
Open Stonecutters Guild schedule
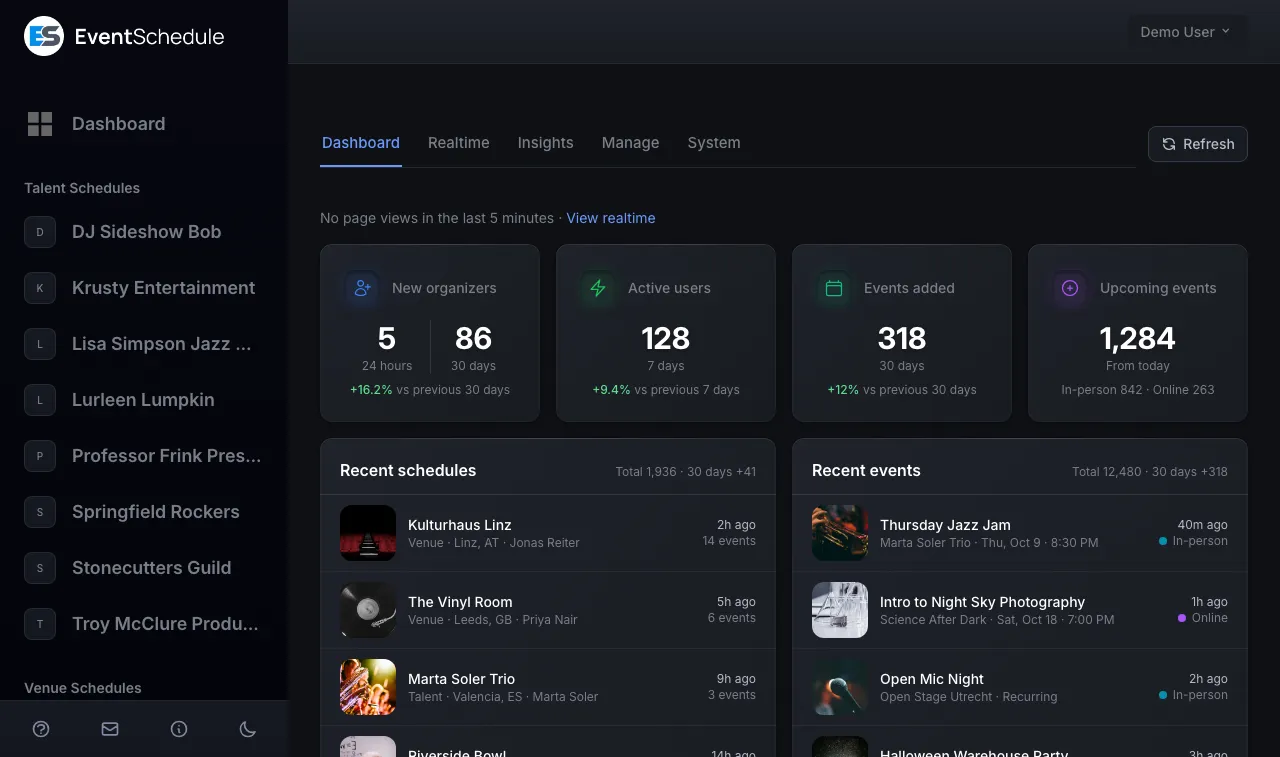point(151,568)
